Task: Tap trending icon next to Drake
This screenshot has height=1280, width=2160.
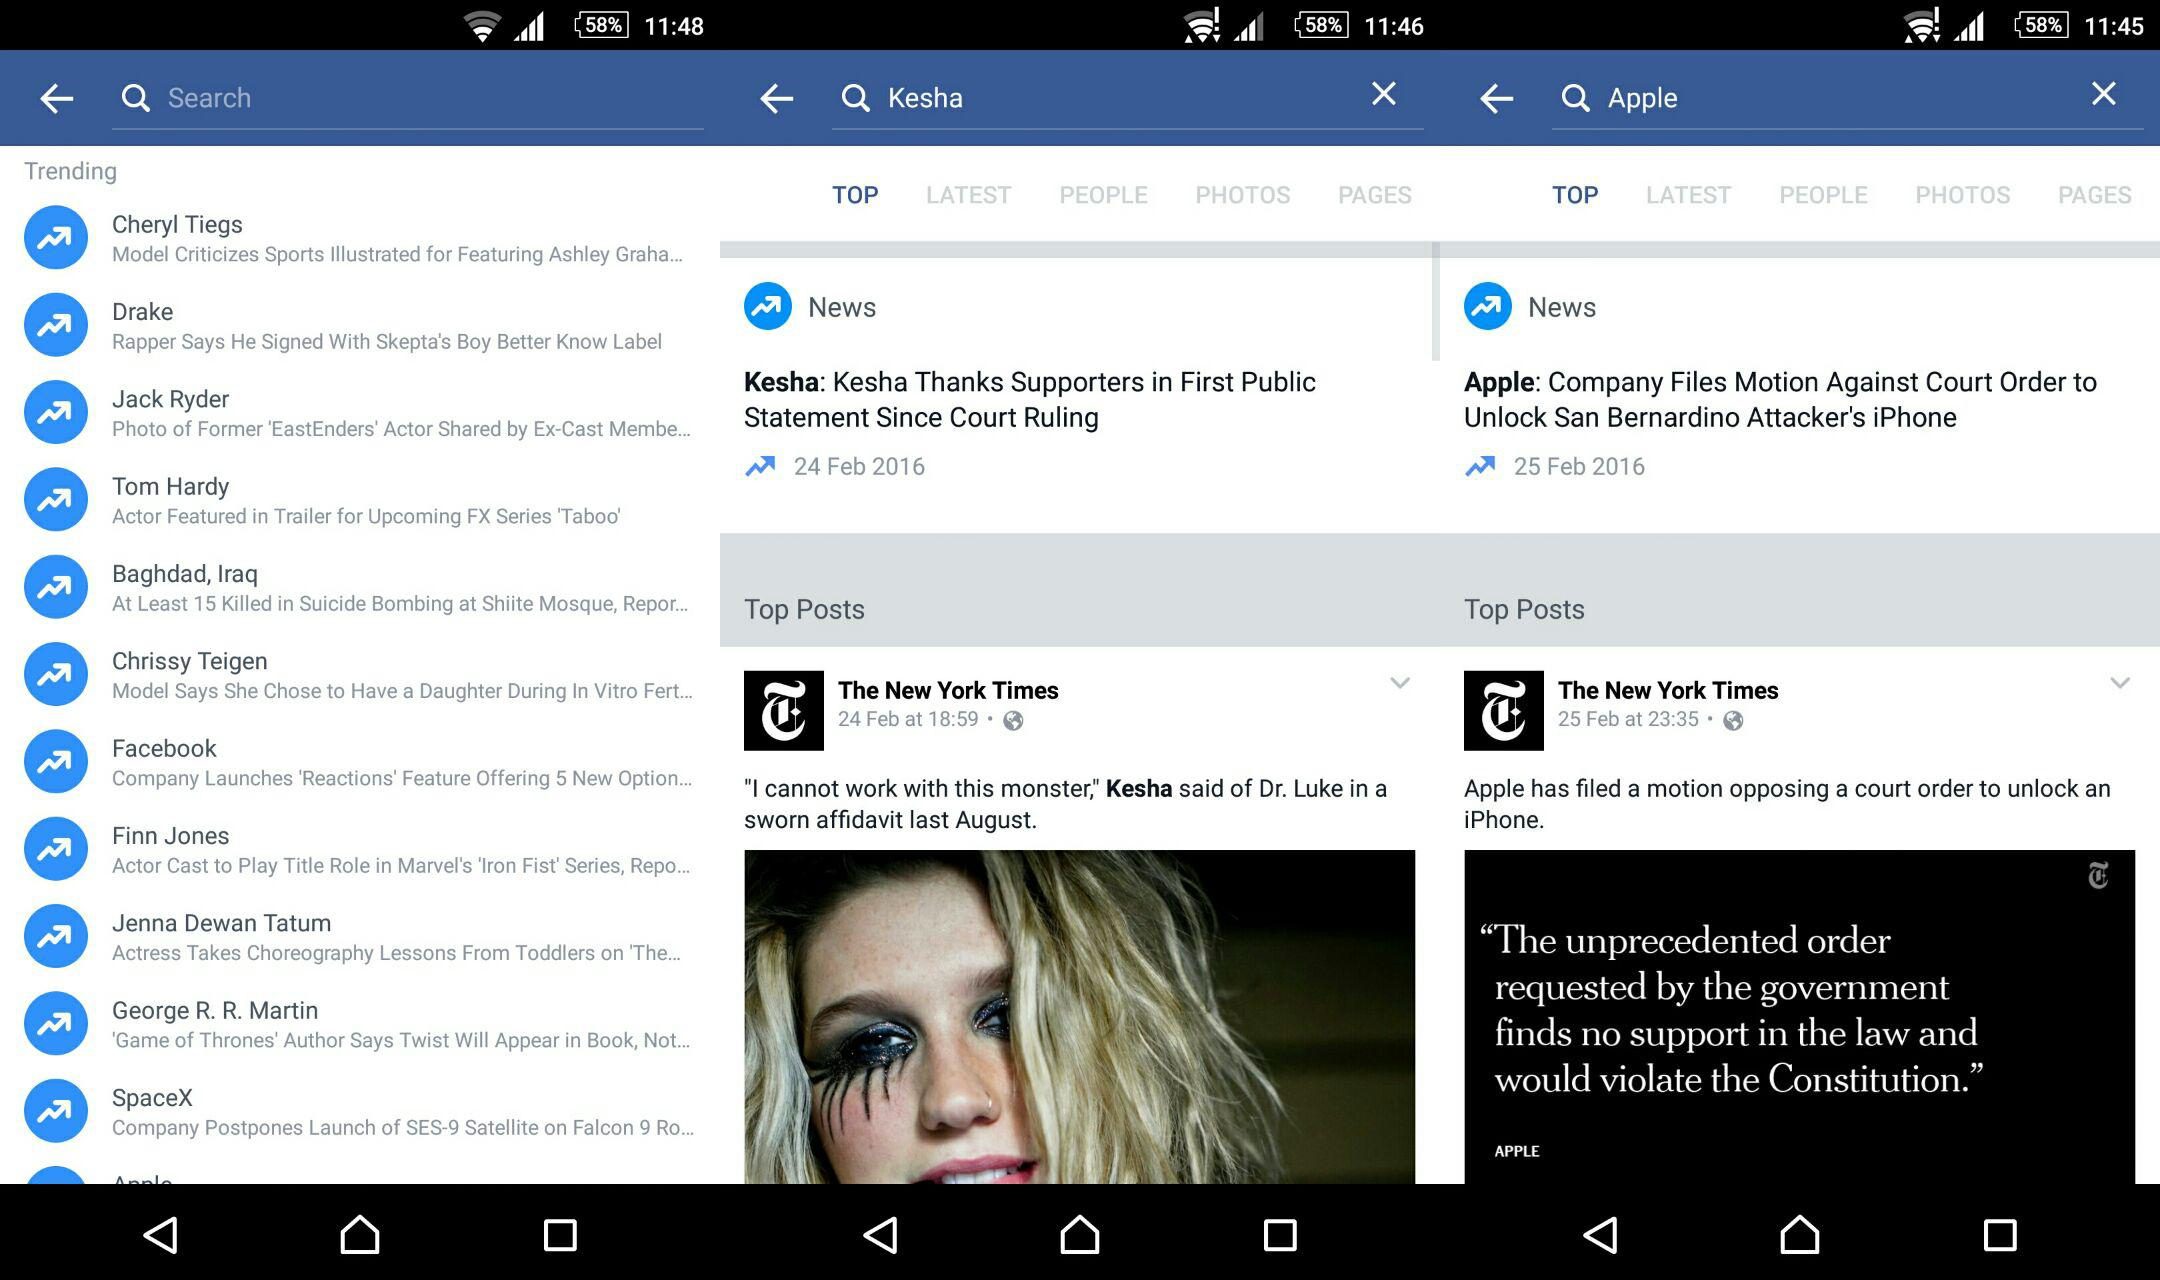Action: (x=56, y=325)
